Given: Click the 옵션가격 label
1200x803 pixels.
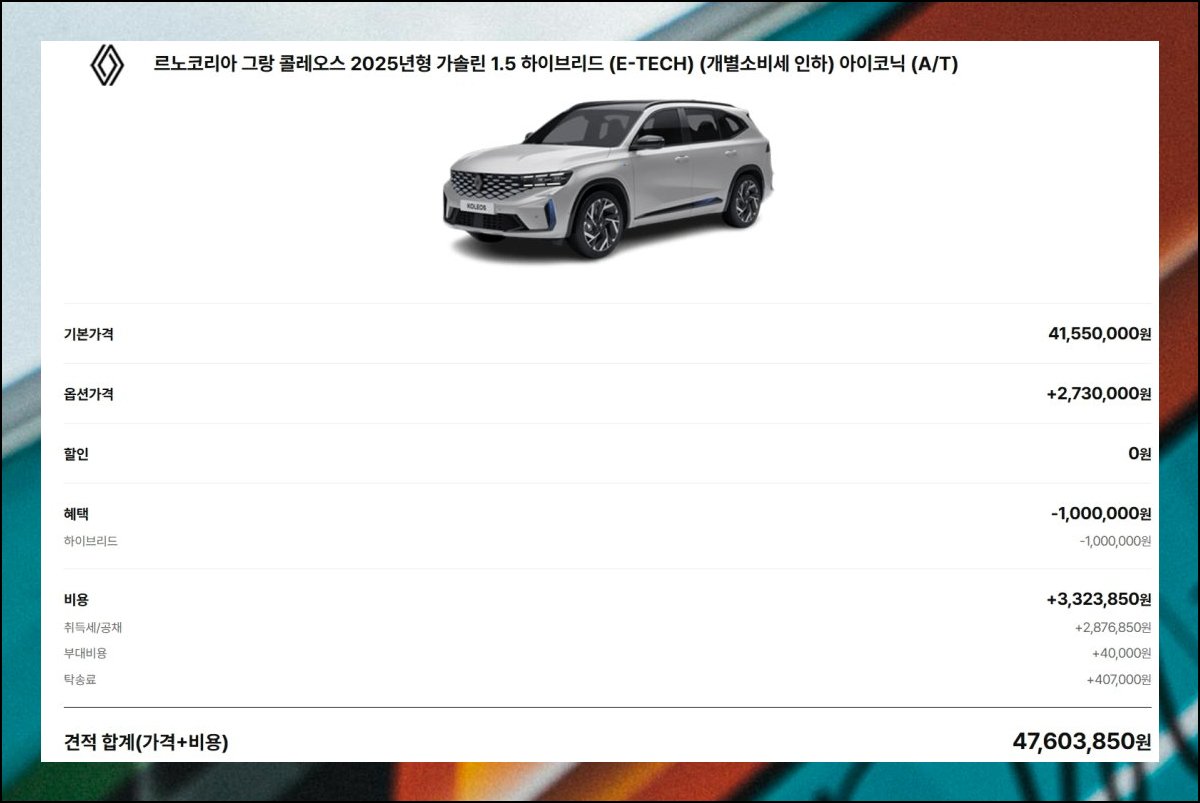Looking at the screenshot, I should tap(89, 394).
